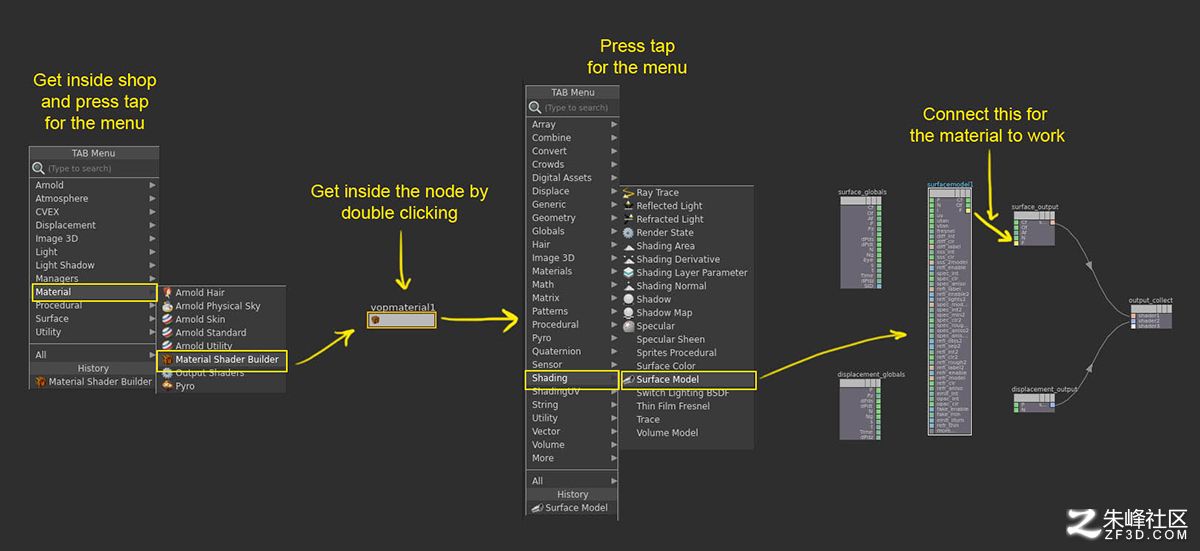
Task: Click the Shading Layer Parameter icon
Action: (628, 272)
